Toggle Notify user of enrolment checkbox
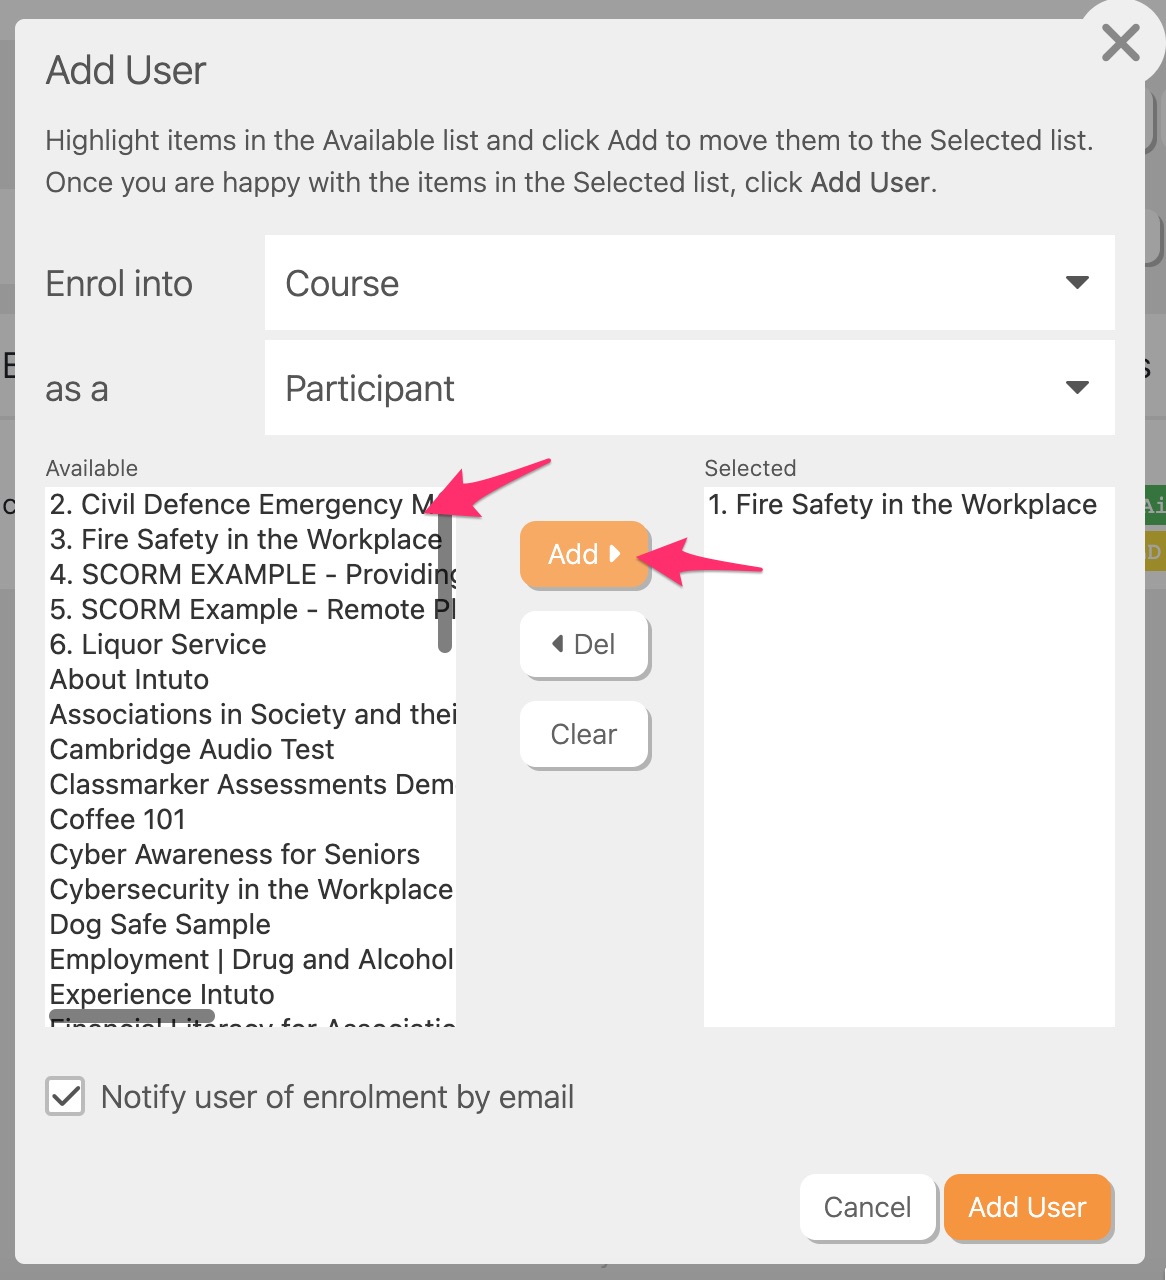Image resolution: width=1166 pixels, height=1280 pixels. point(66,1096)
